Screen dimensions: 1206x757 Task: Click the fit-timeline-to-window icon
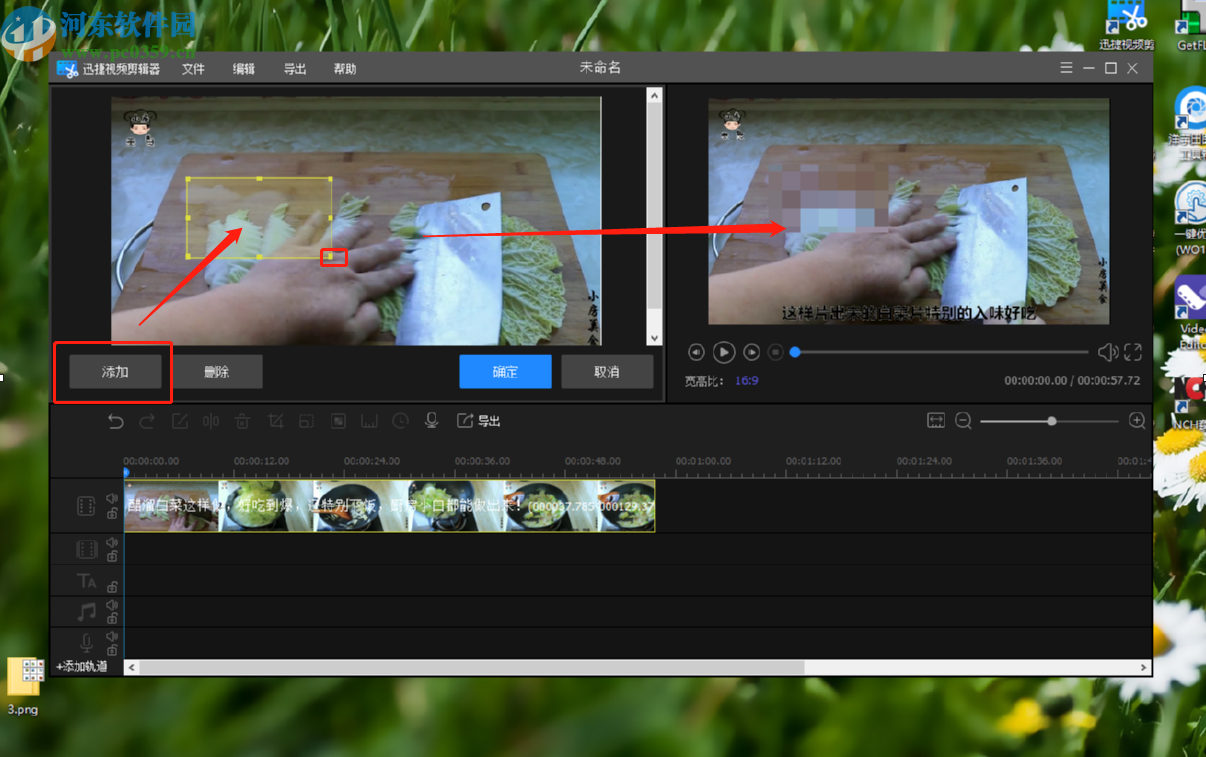click(x=935, y=421)
